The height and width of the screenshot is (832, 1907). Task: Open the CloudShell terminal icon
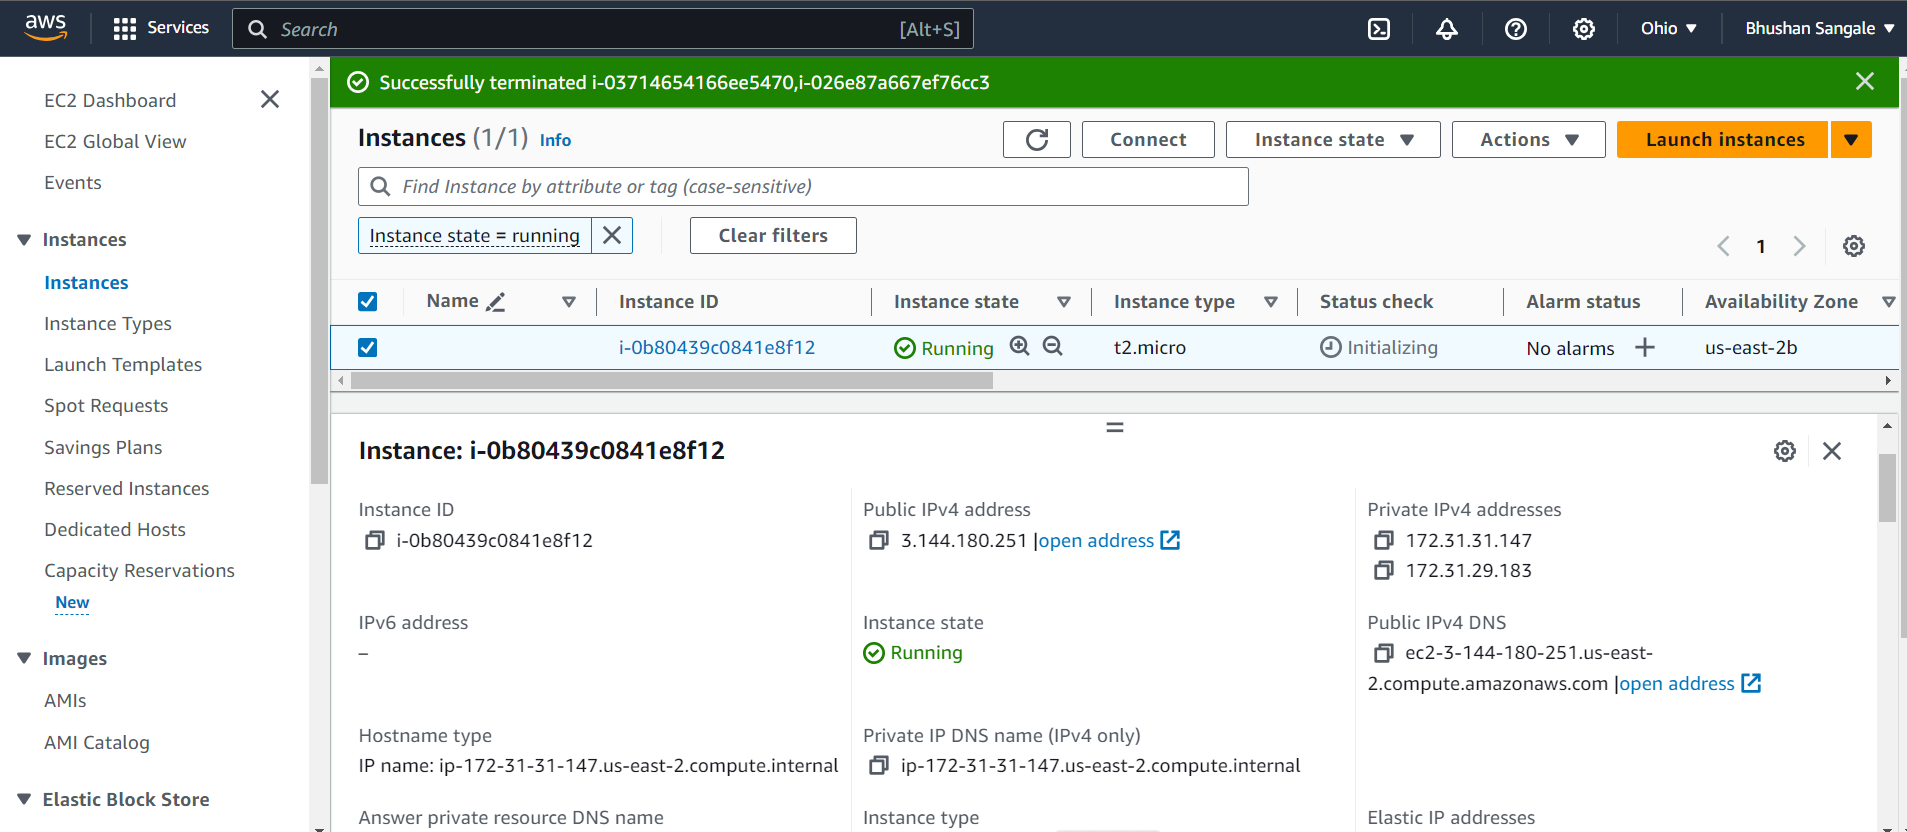1379,29
